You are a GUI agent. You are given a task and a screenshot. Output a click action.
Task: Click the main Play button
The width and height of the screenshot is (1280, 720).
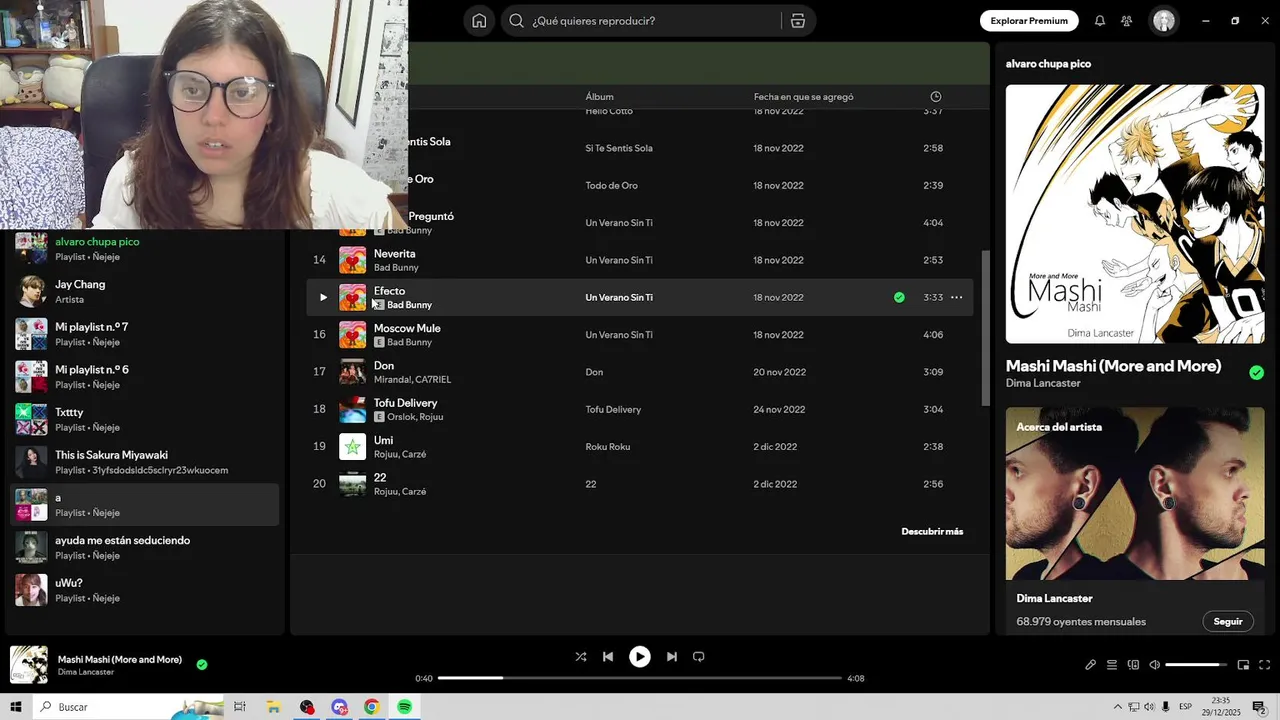(x=639, y=657)
